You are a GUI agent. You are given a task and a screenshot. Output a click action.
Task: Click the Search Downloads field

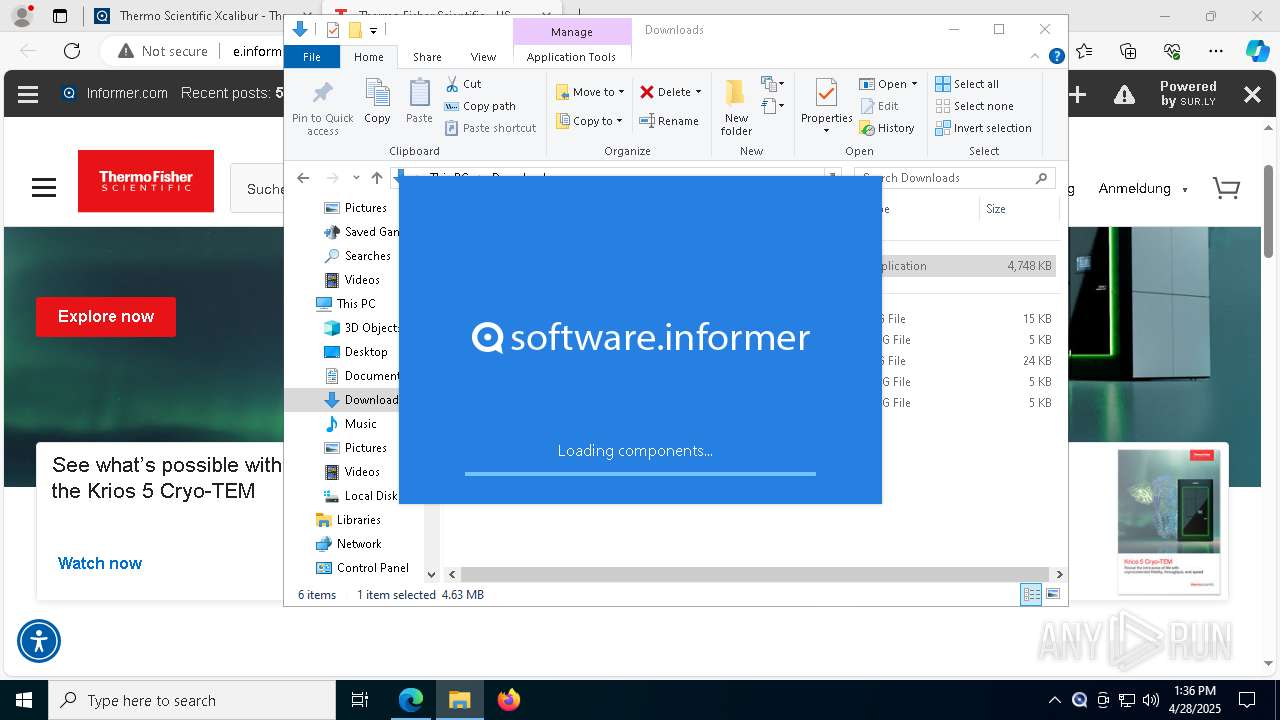955,178
